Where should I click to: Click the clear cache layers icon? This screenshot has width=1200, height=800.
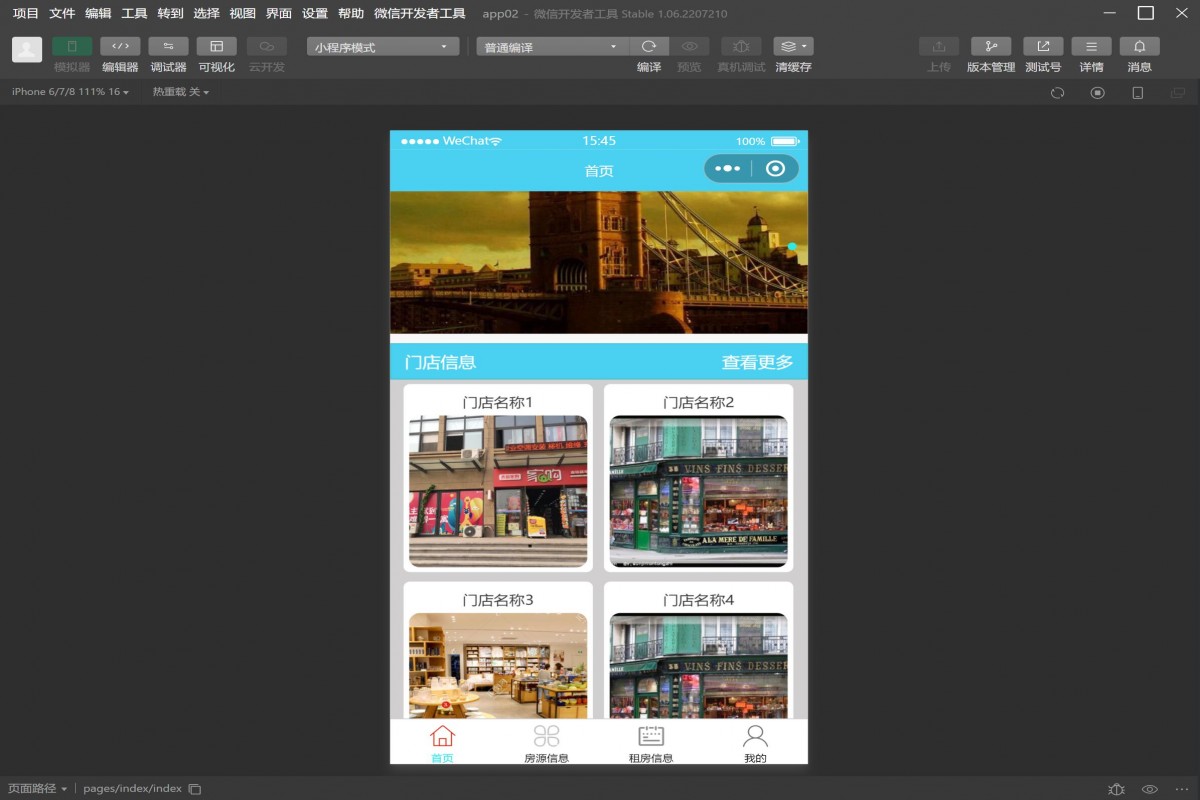(x=792, y=47)
